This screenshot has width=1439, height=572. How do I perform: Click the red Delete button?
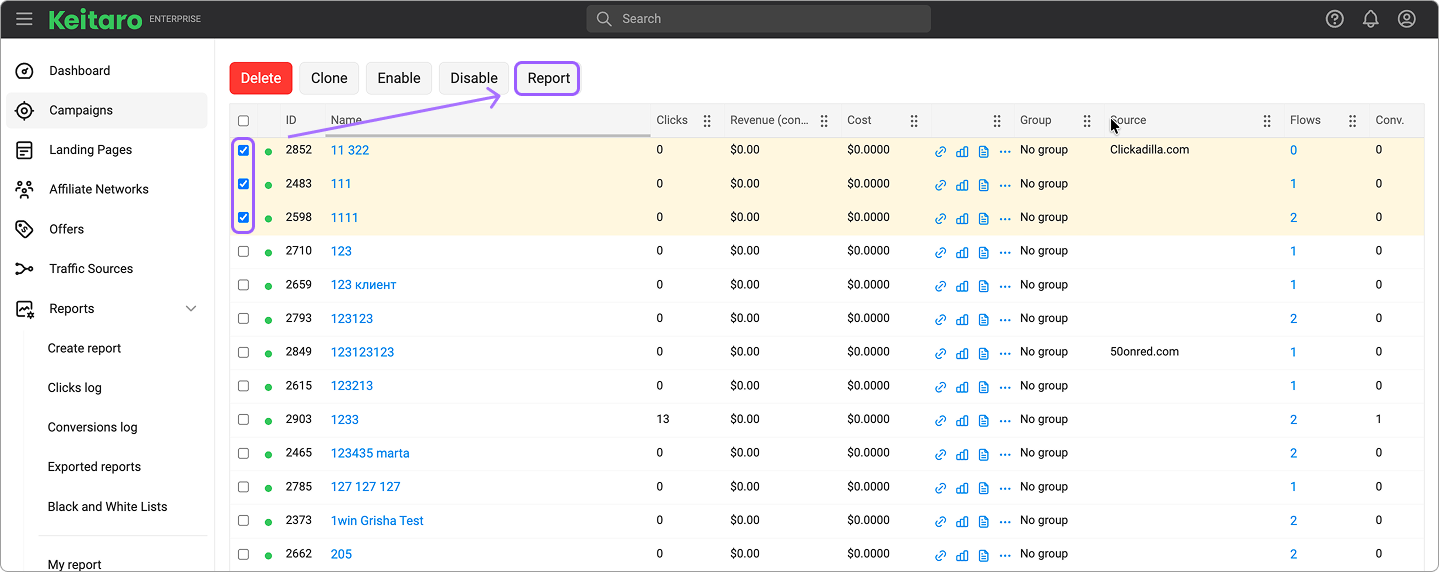(261, 78)
